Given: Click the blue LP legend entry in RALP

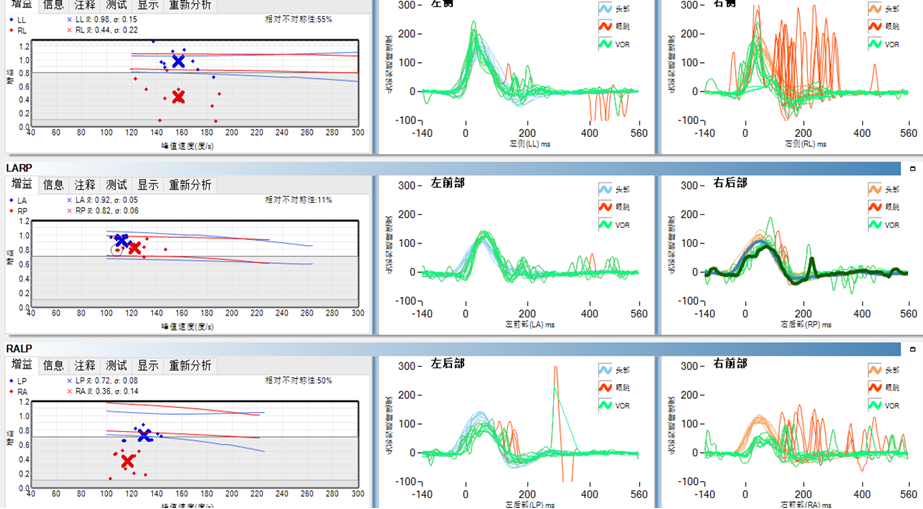Looking at the screenshot, I should [x=18, y=381].
